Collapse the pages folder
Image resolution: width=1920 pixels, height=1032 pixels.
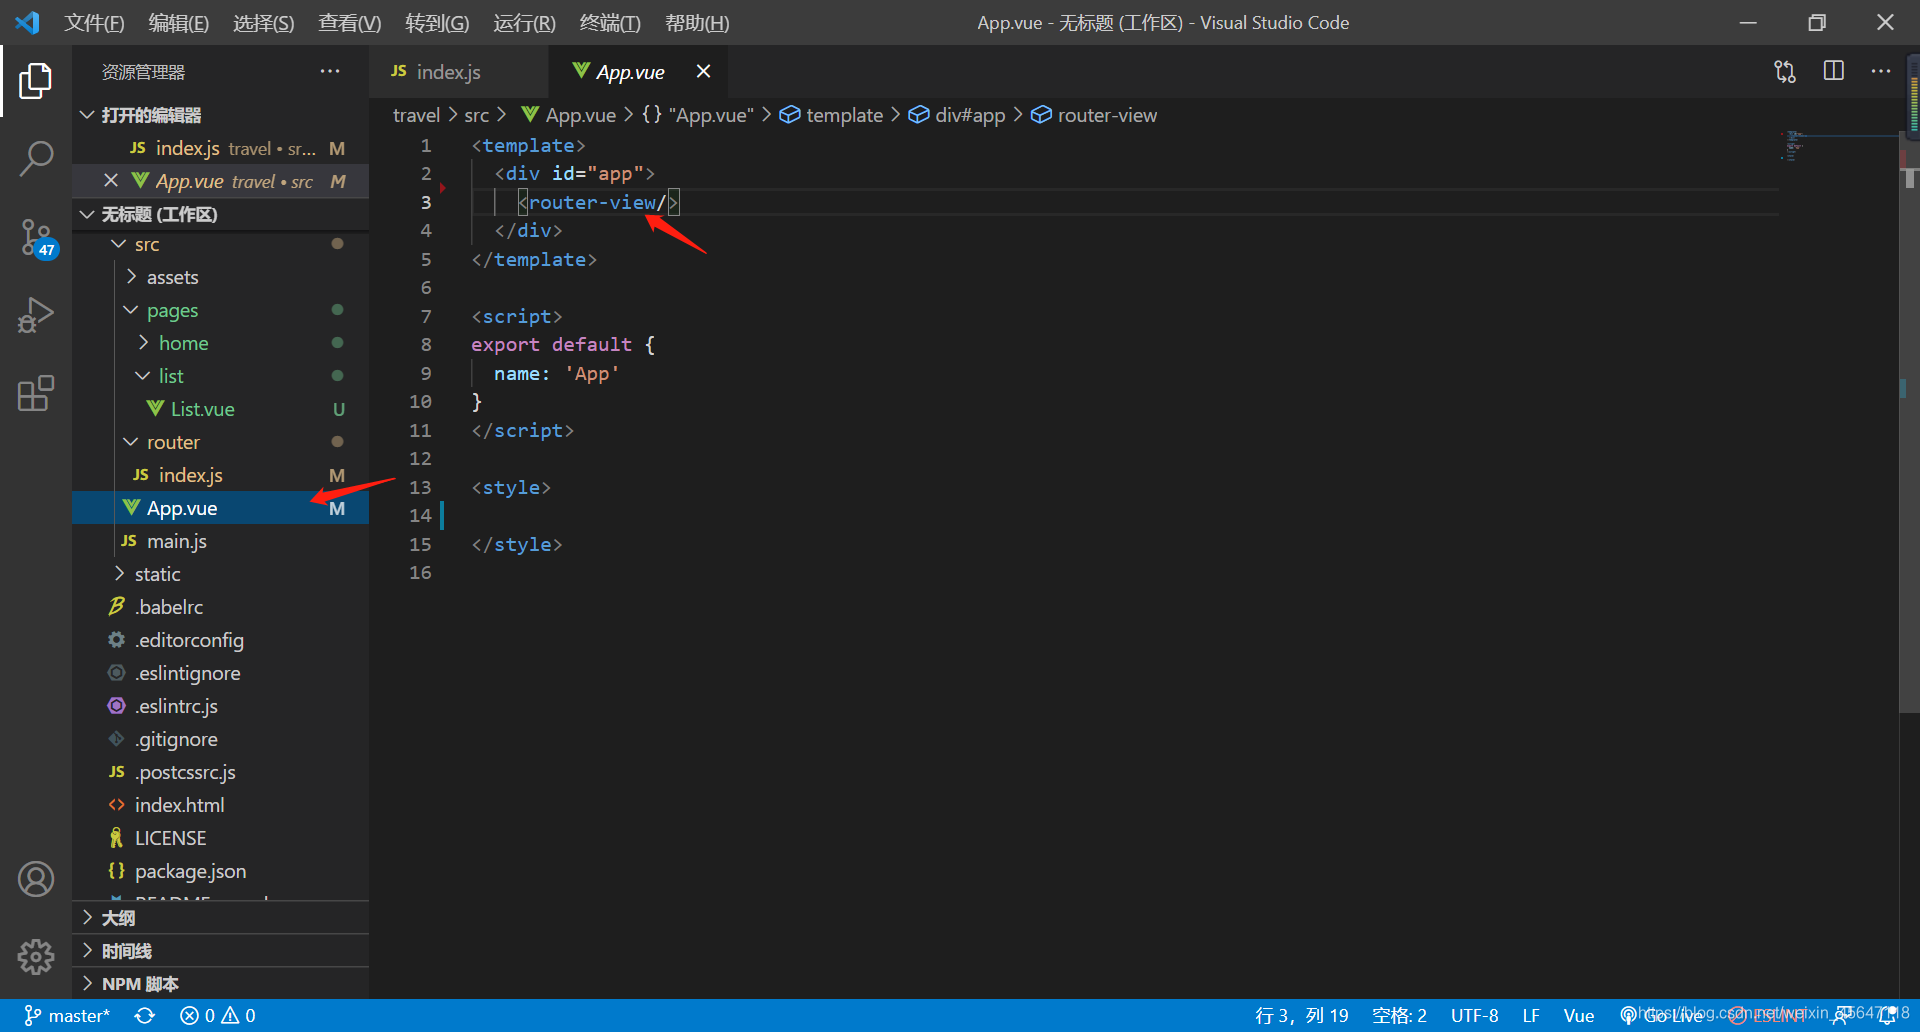220,310
